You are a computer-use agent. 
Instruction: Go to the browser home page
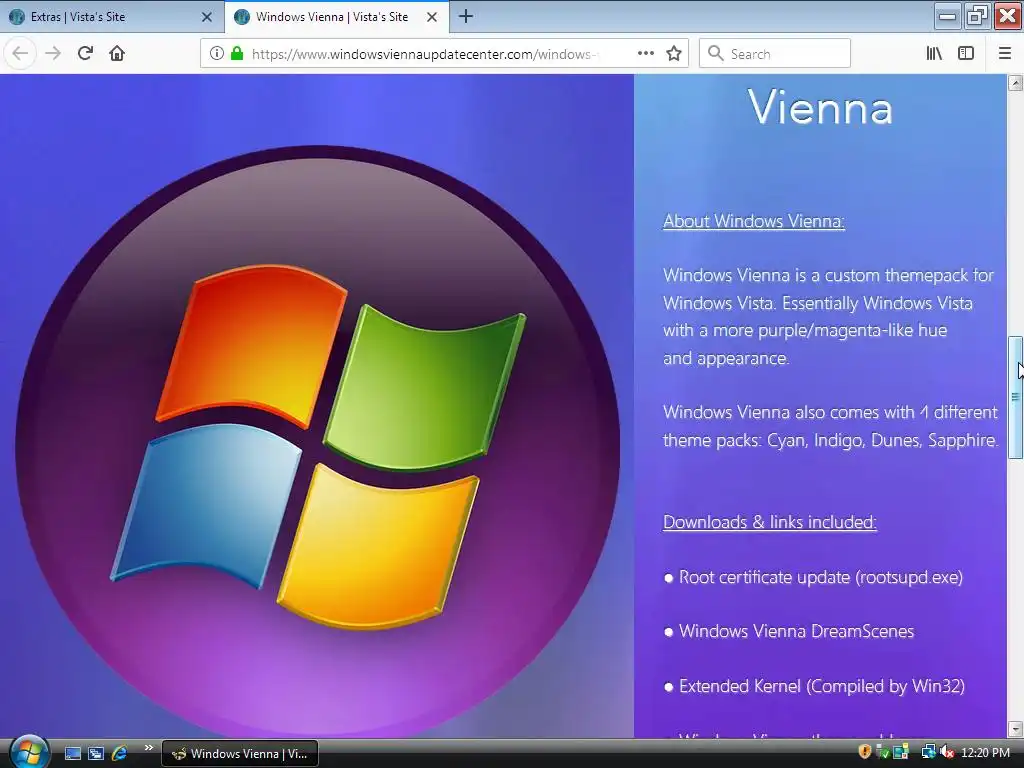pyautogui.click(x=117, y=54)
